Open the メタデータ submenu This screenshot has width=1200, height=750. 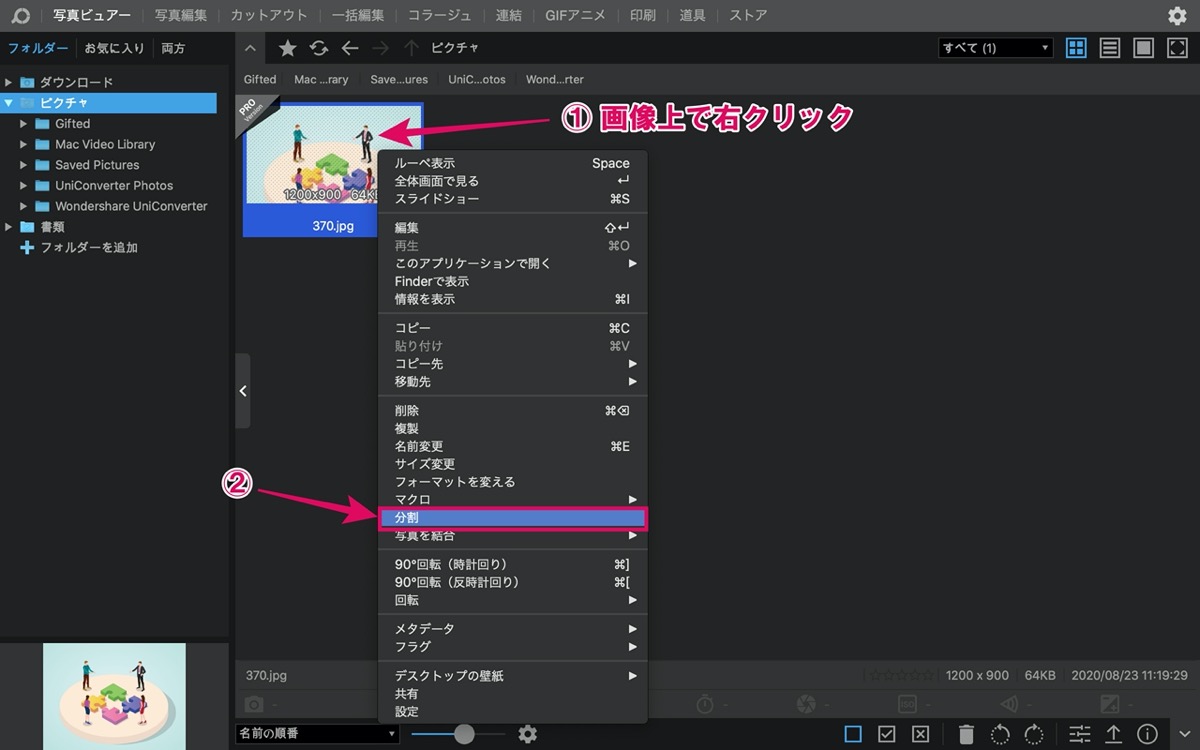point(513,629)
